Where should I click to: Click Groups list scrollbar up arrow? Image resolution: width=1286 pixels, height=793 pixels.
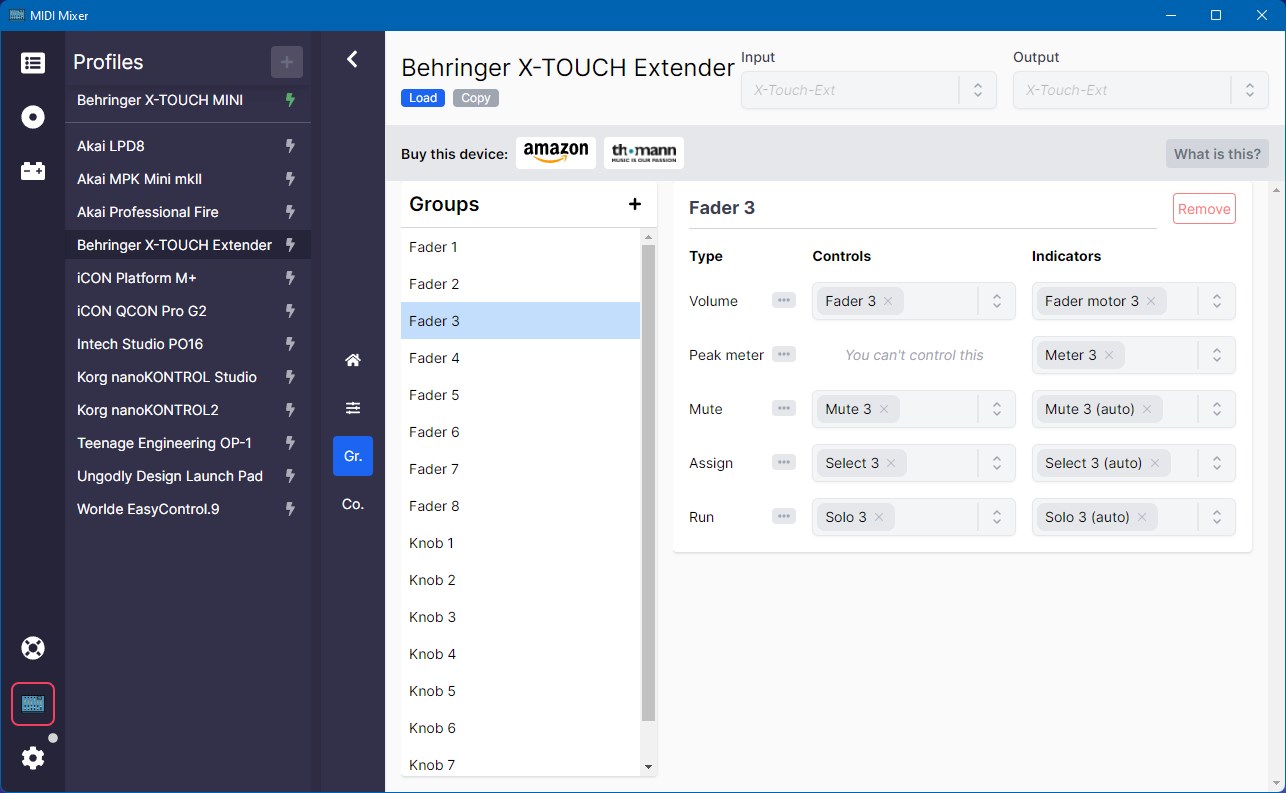[649, 237]
